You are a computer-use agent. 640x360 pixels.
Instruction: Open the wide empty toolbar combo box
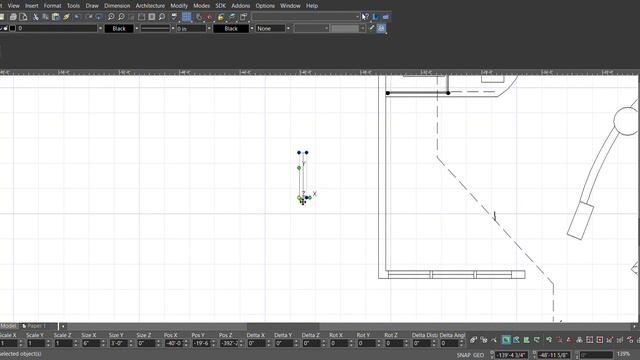click(x=305, y=17)
